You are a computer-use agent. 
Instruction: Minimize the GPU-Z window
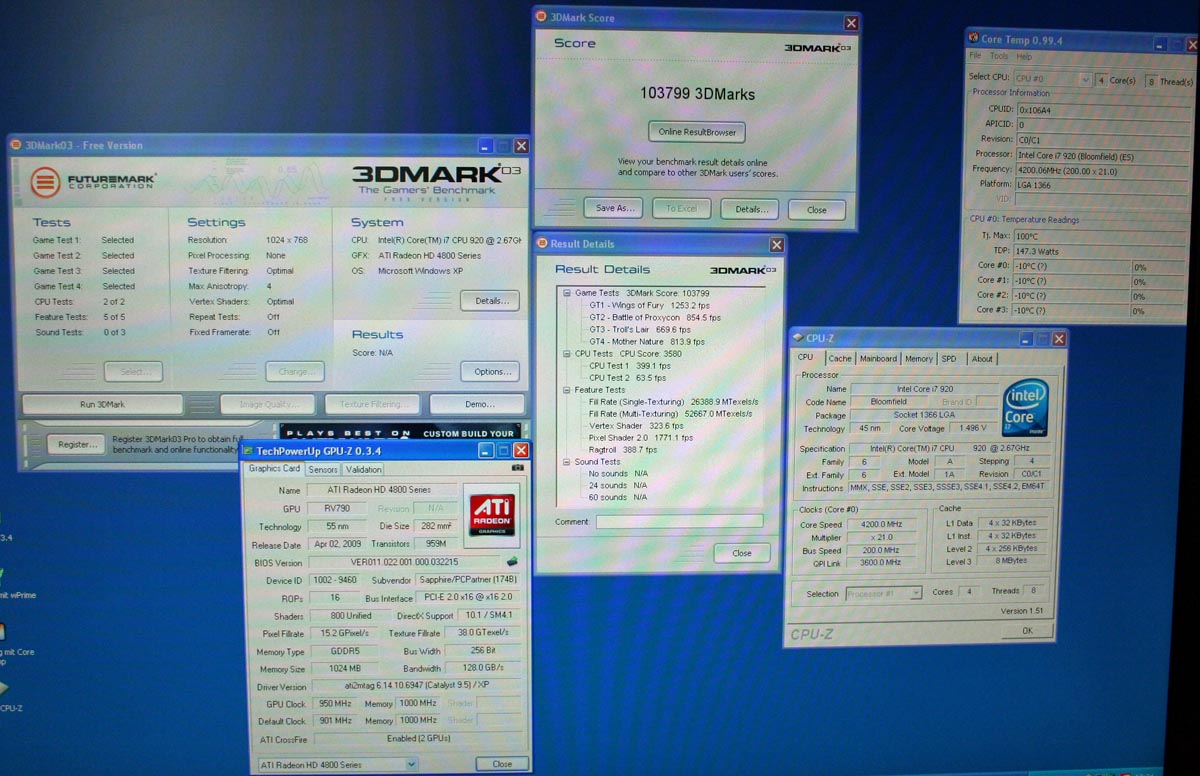(x=486, y=451)
